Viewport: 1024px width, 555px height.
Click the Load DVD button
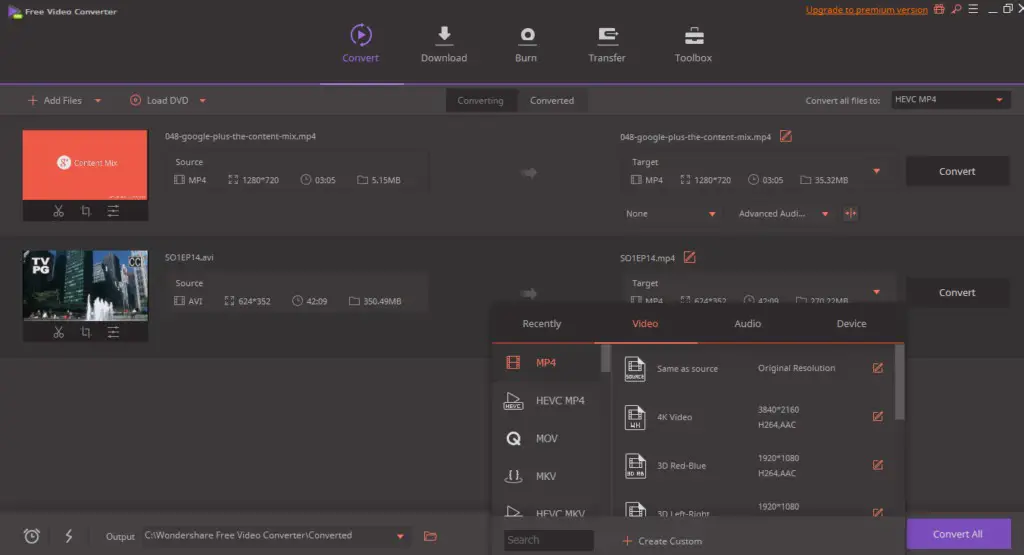click(159, 101)
